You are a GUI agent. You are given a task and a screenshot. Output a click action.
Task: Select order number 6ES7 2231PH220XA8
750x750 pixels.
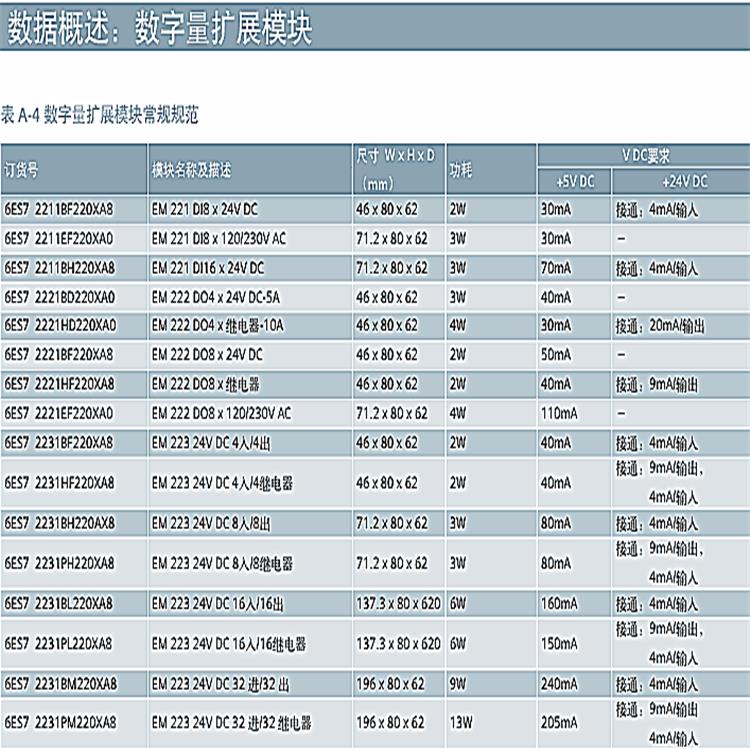[x=59, y=563]
